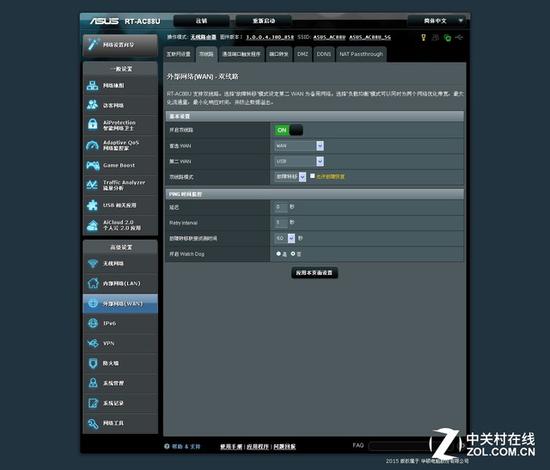Open the VPN sidebar icon
The height and width of the screenshot is (470, 550).
pos(93,343)
